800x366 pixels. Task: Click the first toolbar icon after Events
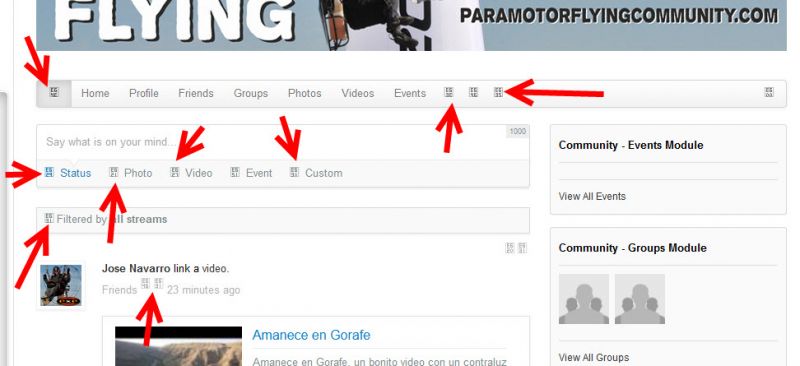[449, 92]
